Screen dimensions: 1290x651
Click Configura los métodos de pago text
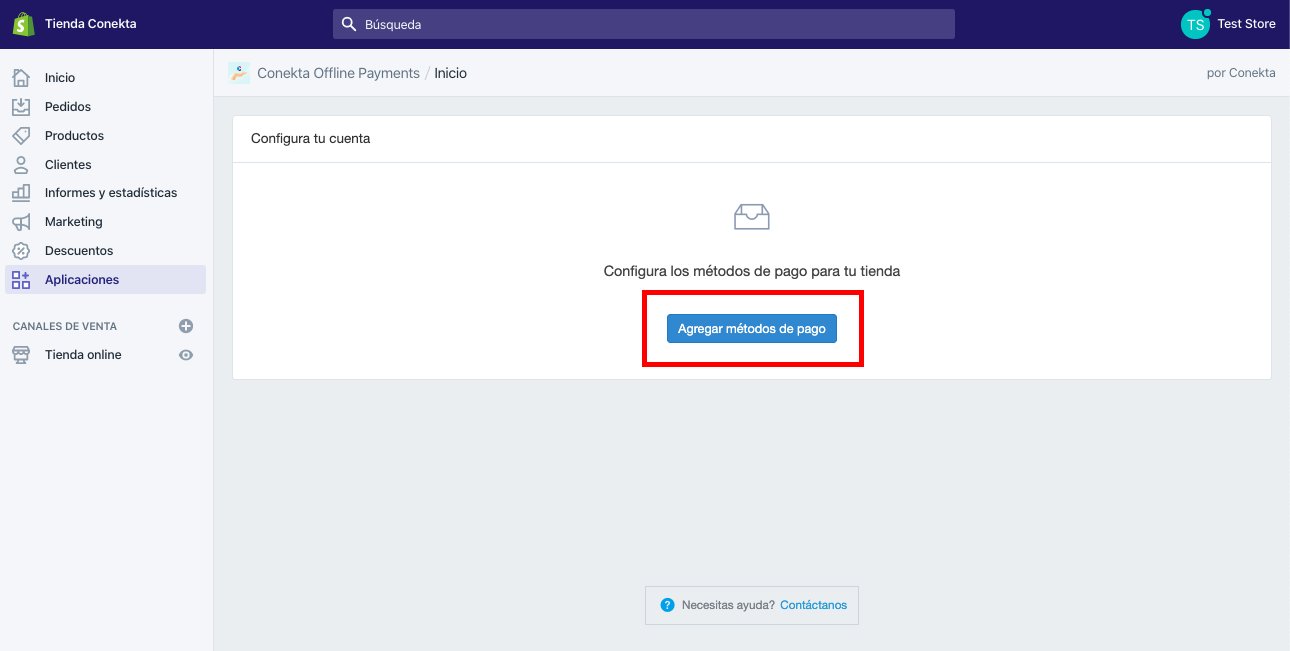[752, 271]
